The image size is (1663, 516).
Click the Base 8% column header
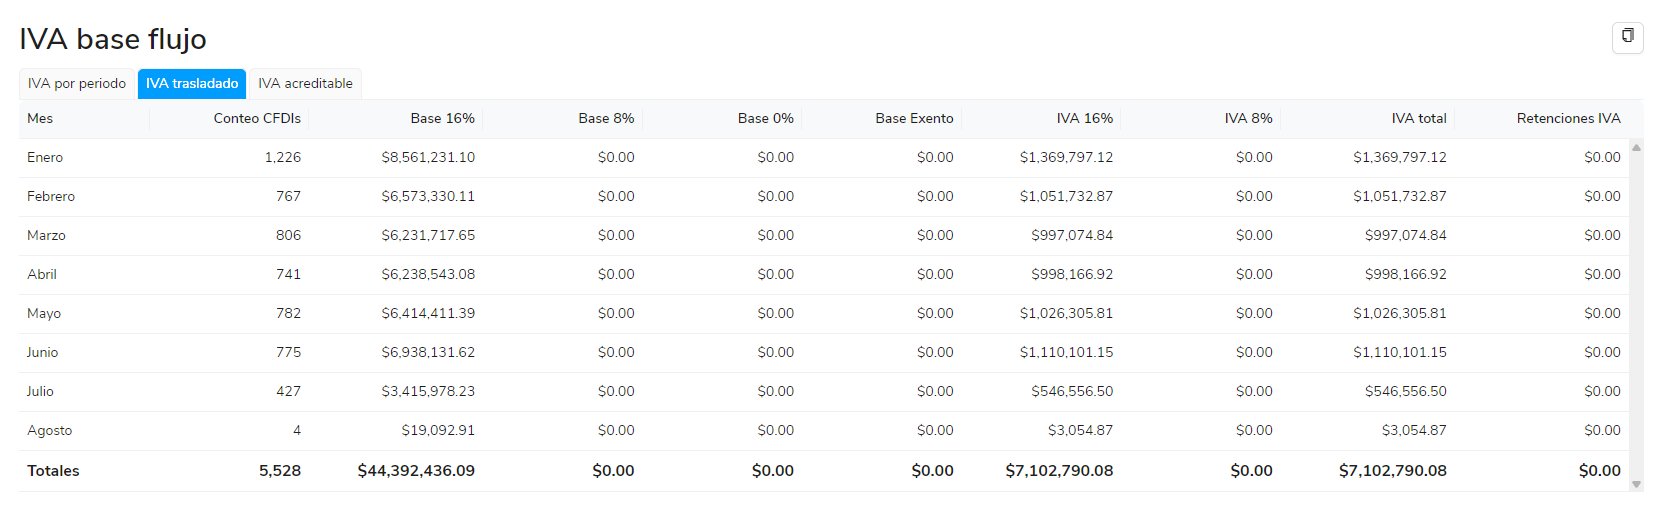(x=606, y=118)
